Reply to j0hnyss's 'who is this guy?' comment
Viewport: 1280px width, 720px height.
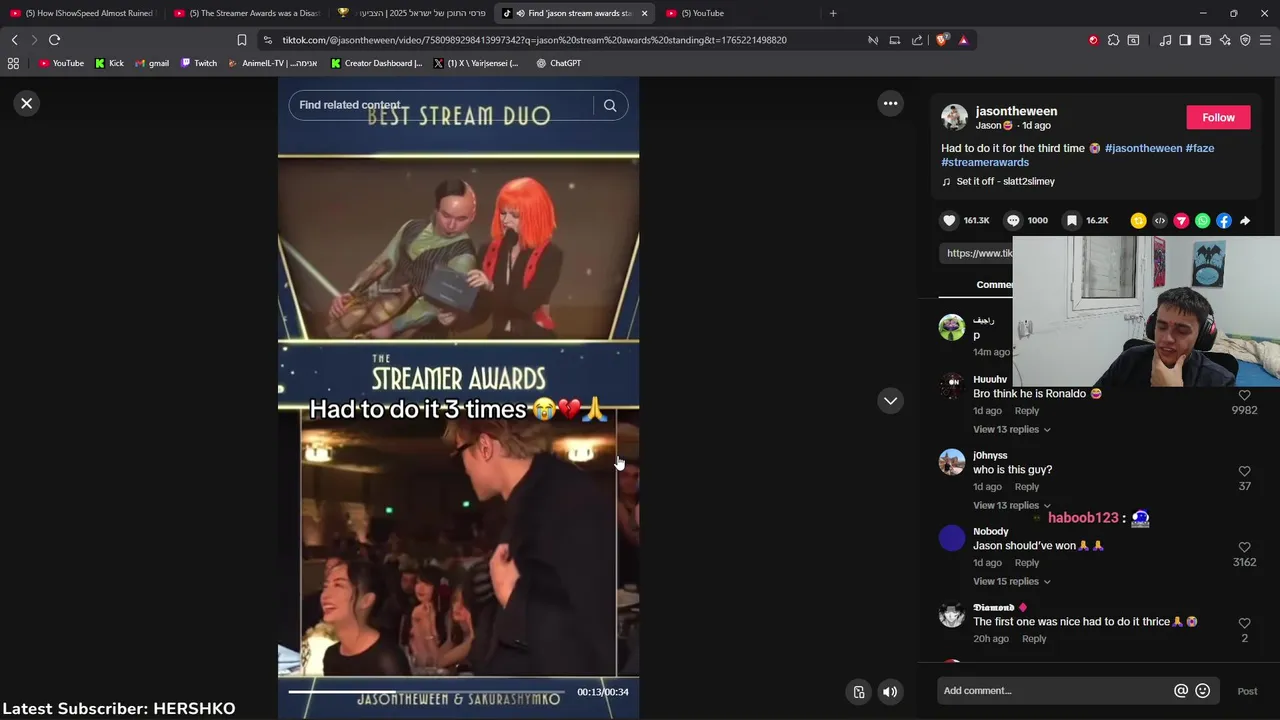(1027, 487)
